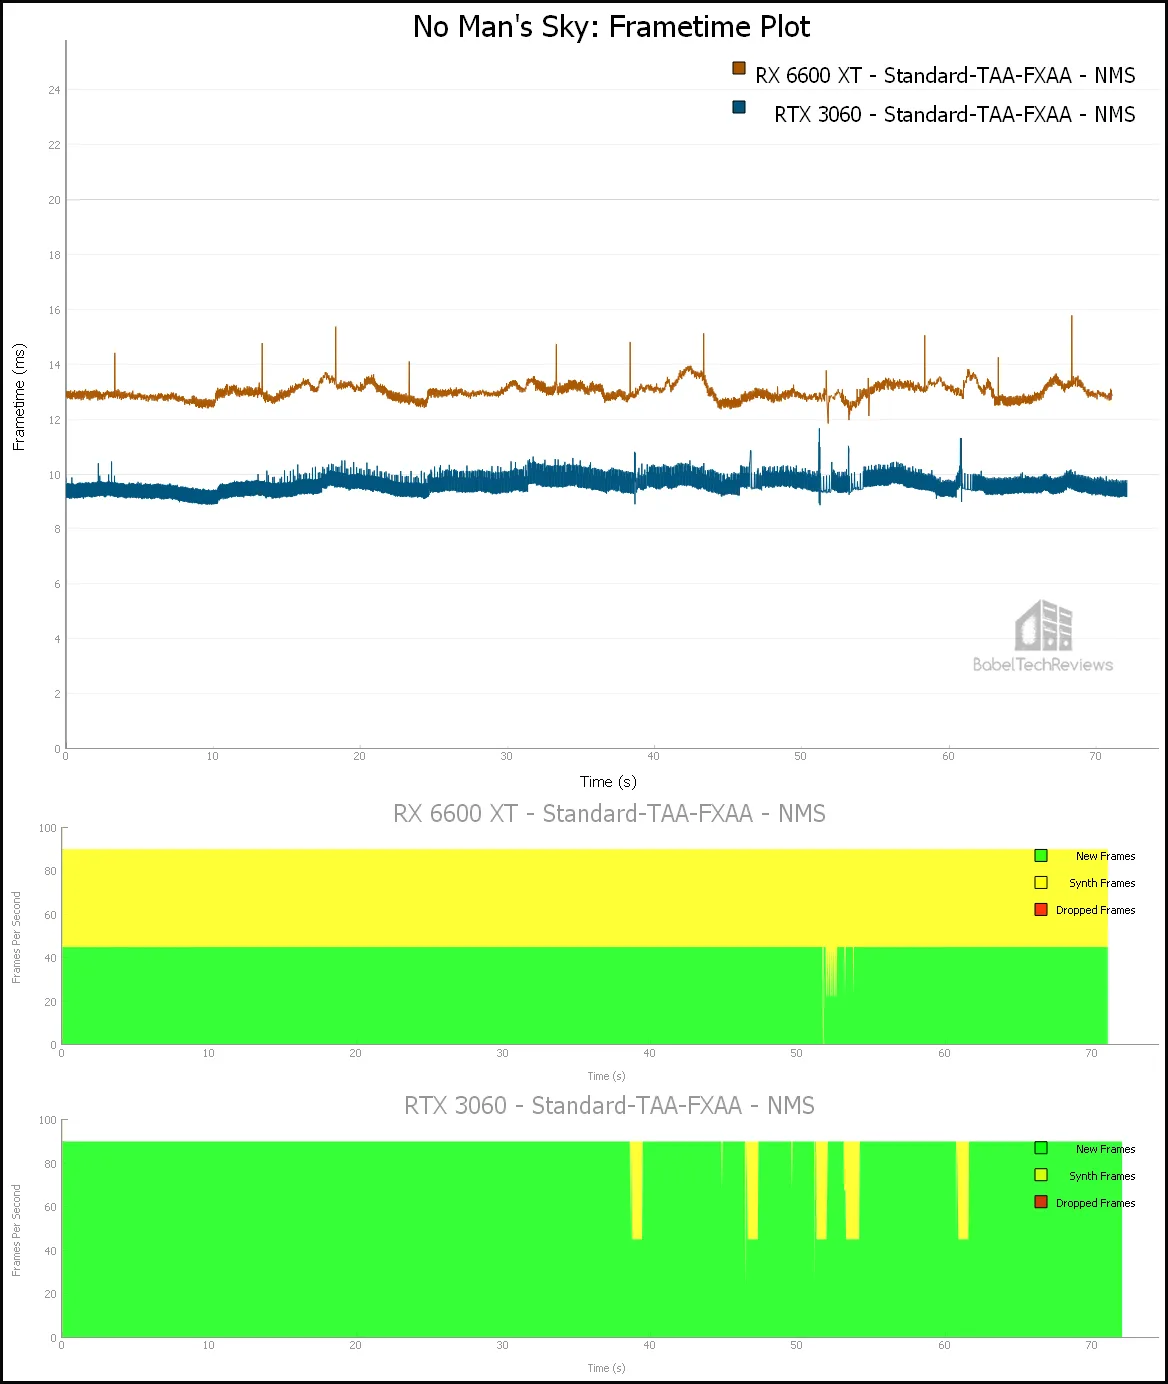
Task: Click red Dropped Frames swatch in RTX 3060 chart
Action: [1041, 1202]
